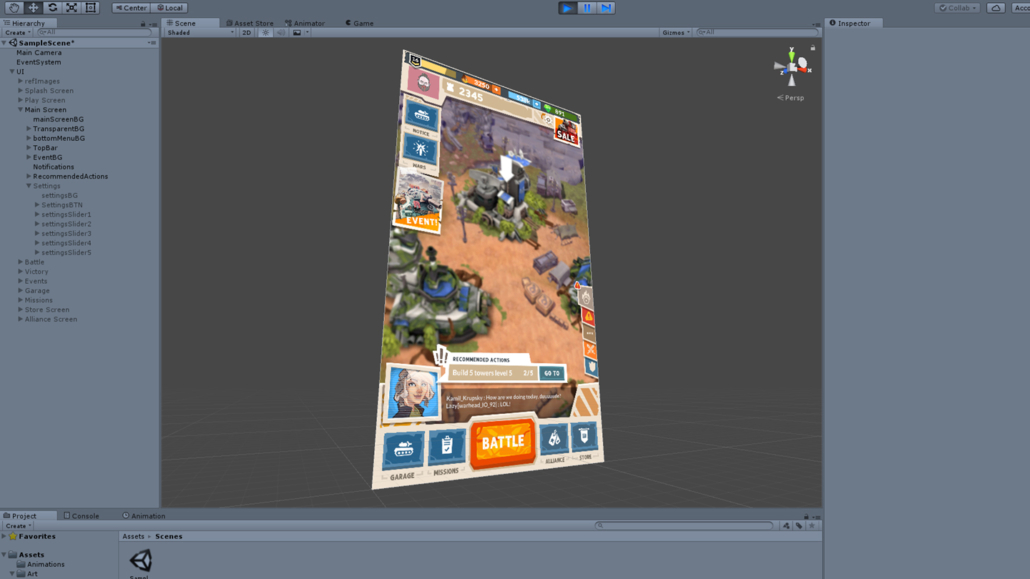Select the Animations folder in Project
Viewport: 1030px width, 579px height.
[x=41, y=564]
